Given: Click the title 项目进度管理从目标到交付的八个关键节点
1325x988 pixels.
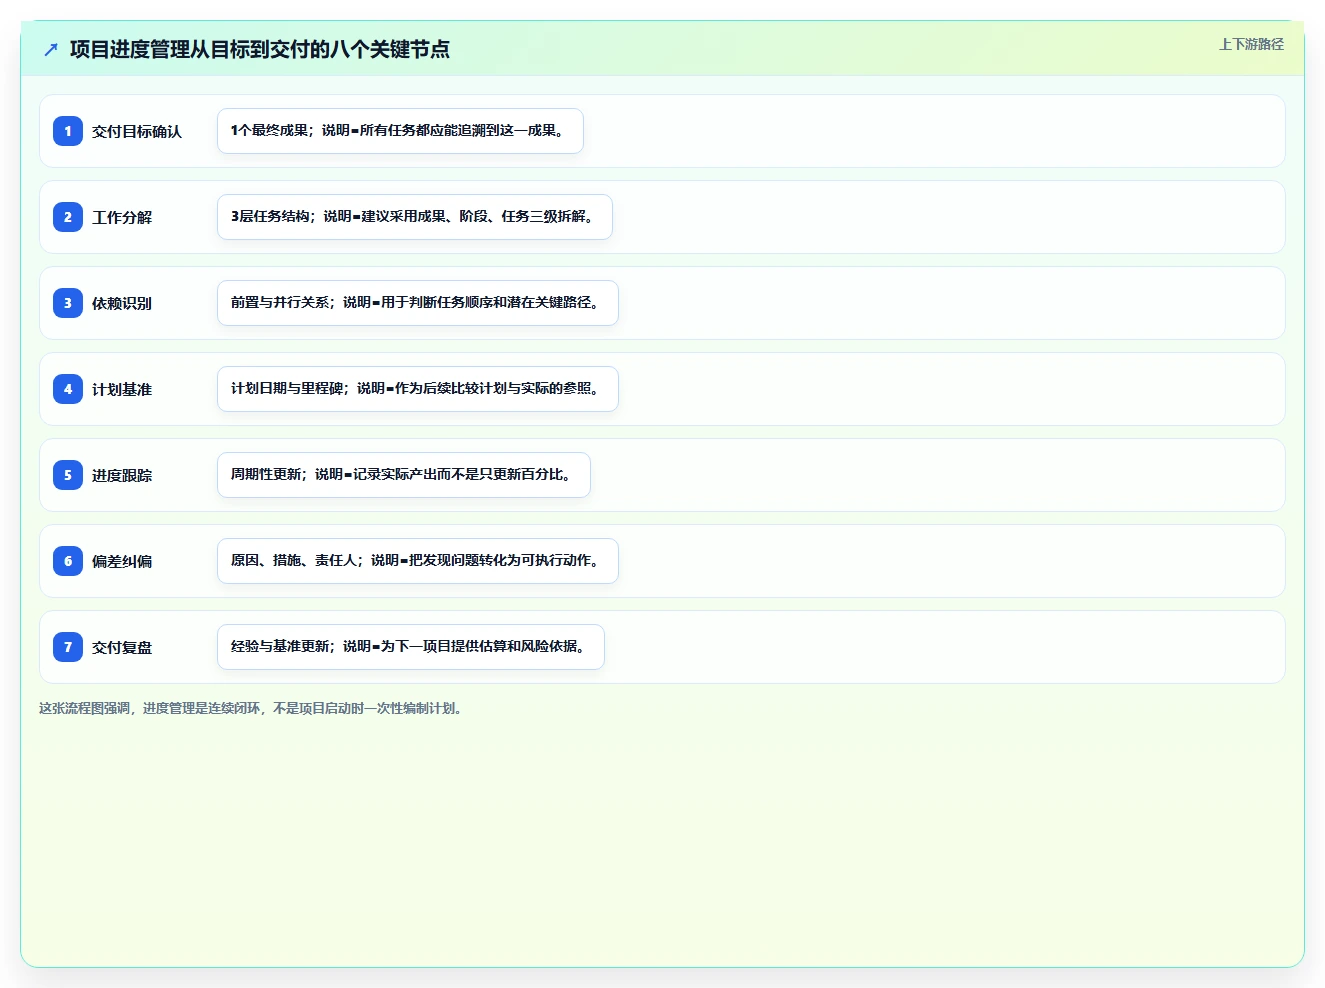Looking at the screenshot, I should (x=260, y=49).
